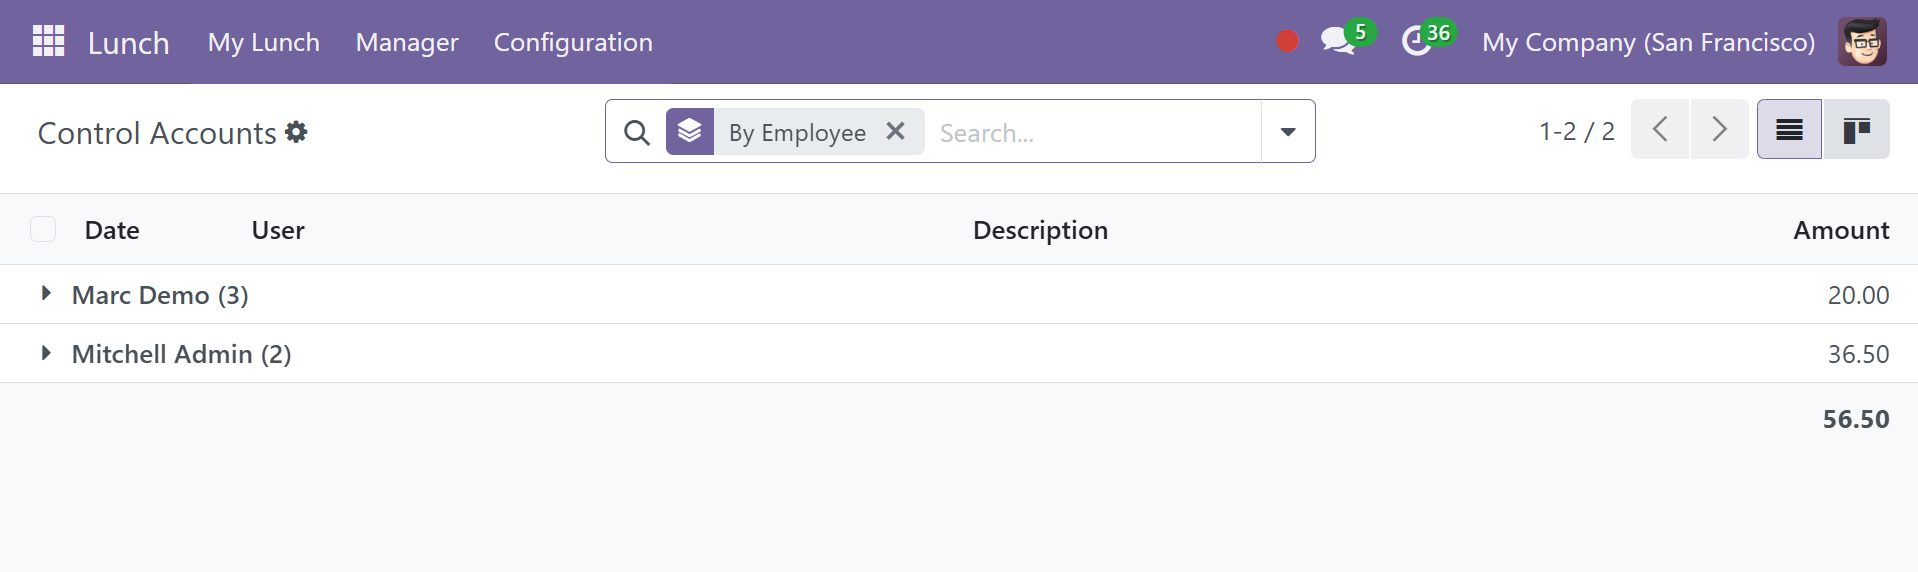Open the search options dropdown arrow
Viewport: 1918px width, 572px height.
[x=1288, y=132]
